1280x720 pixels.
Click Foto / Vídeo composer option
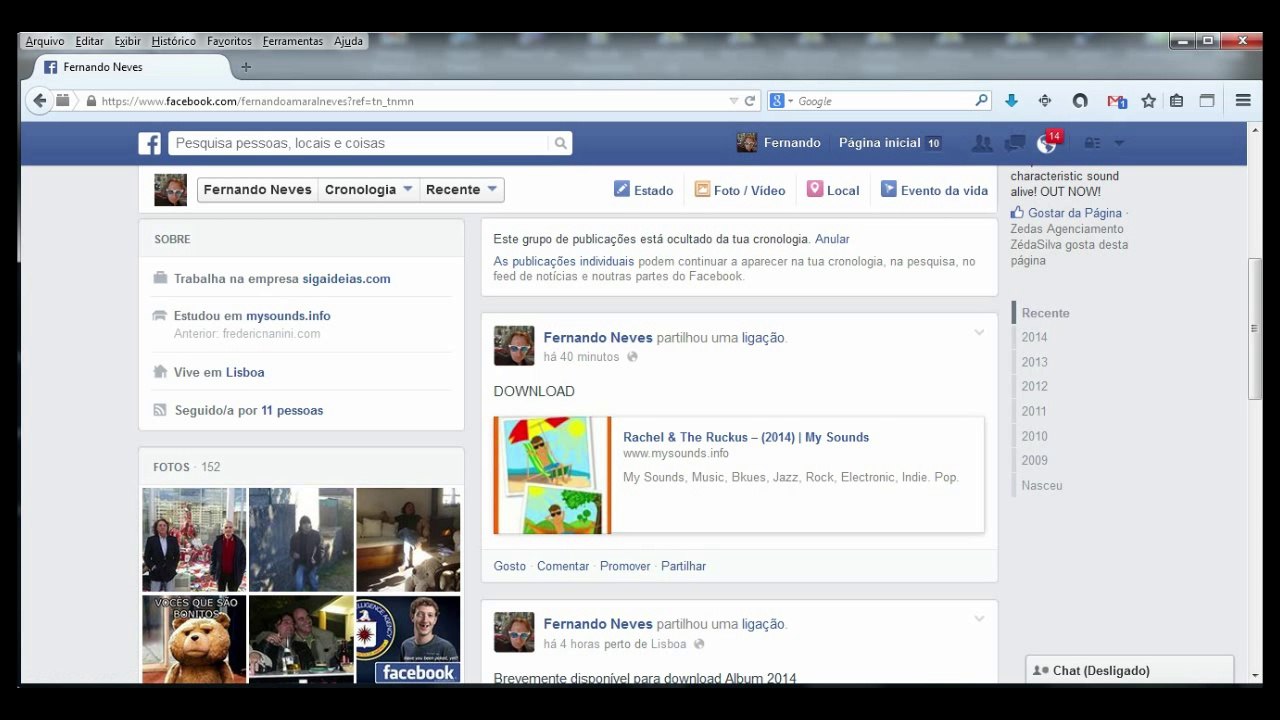click(x=740, y=190)
